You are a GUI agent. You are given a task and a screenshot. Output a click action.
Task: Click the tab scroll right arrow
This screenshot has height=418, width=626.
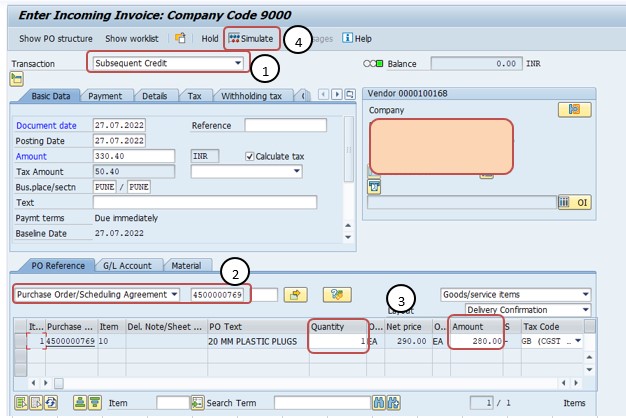pos(337,94)
